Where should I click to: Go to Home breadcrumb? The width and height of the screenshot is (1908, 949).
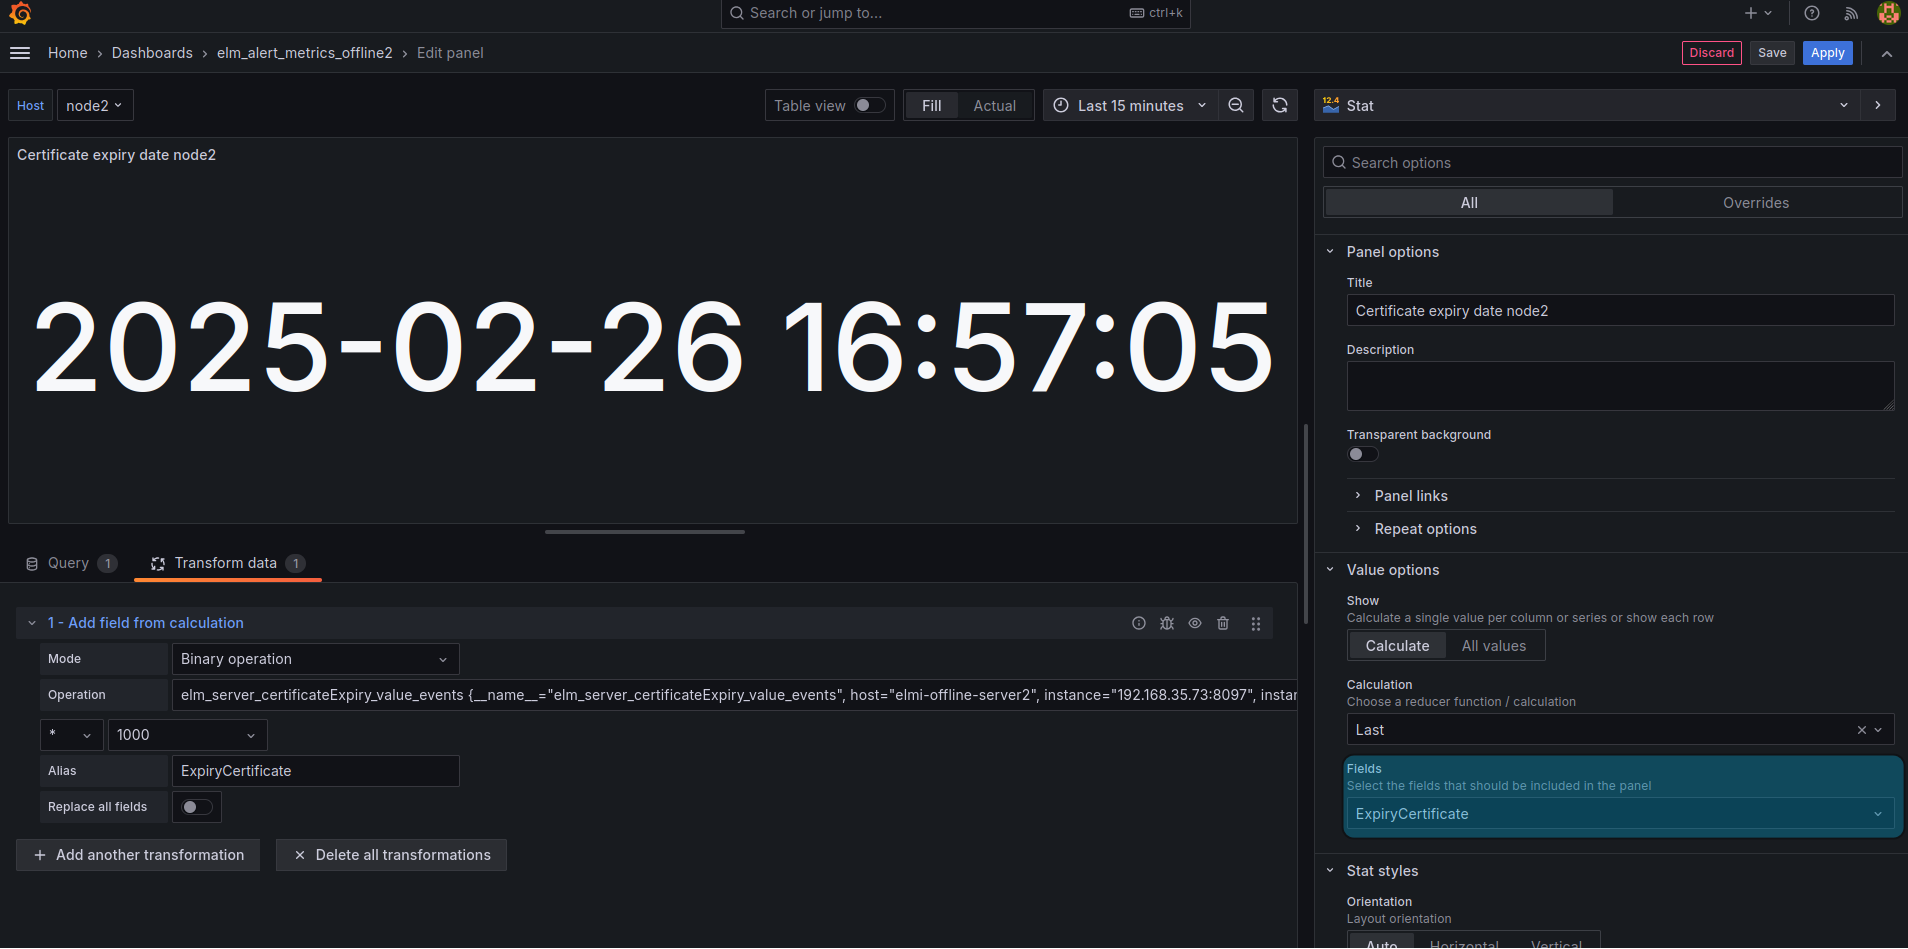coord(68,53)
